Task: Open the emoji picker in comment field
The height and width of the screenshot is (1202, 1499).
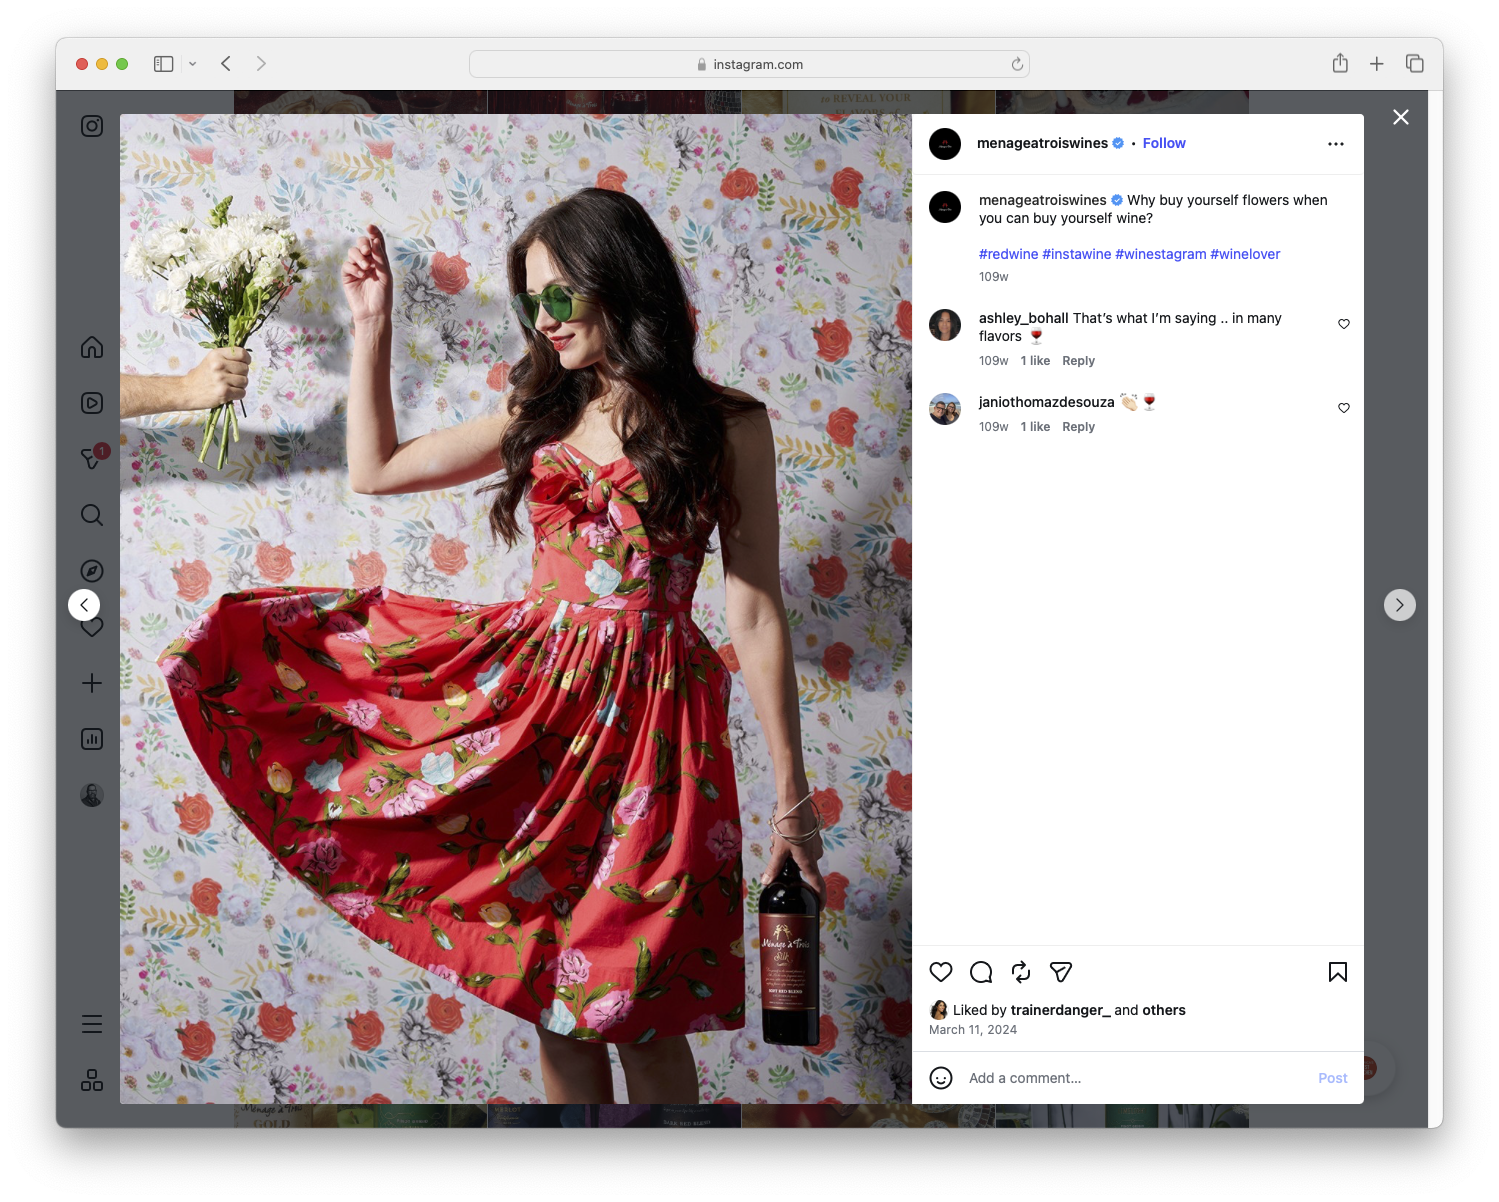Action: 941,1078
